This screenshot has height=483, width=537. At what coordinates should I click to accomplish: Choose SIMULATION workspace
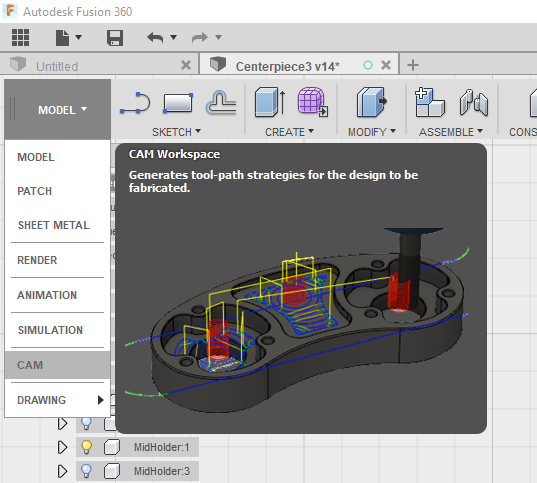(x=58, y=330)
